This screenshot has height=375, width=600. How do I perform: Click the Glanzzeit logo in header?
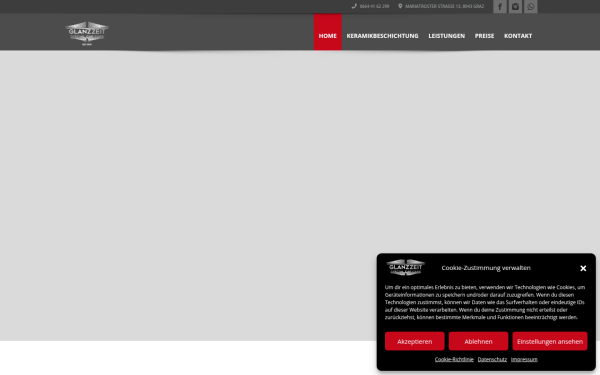pyautogui.click(x=87, y=33)
